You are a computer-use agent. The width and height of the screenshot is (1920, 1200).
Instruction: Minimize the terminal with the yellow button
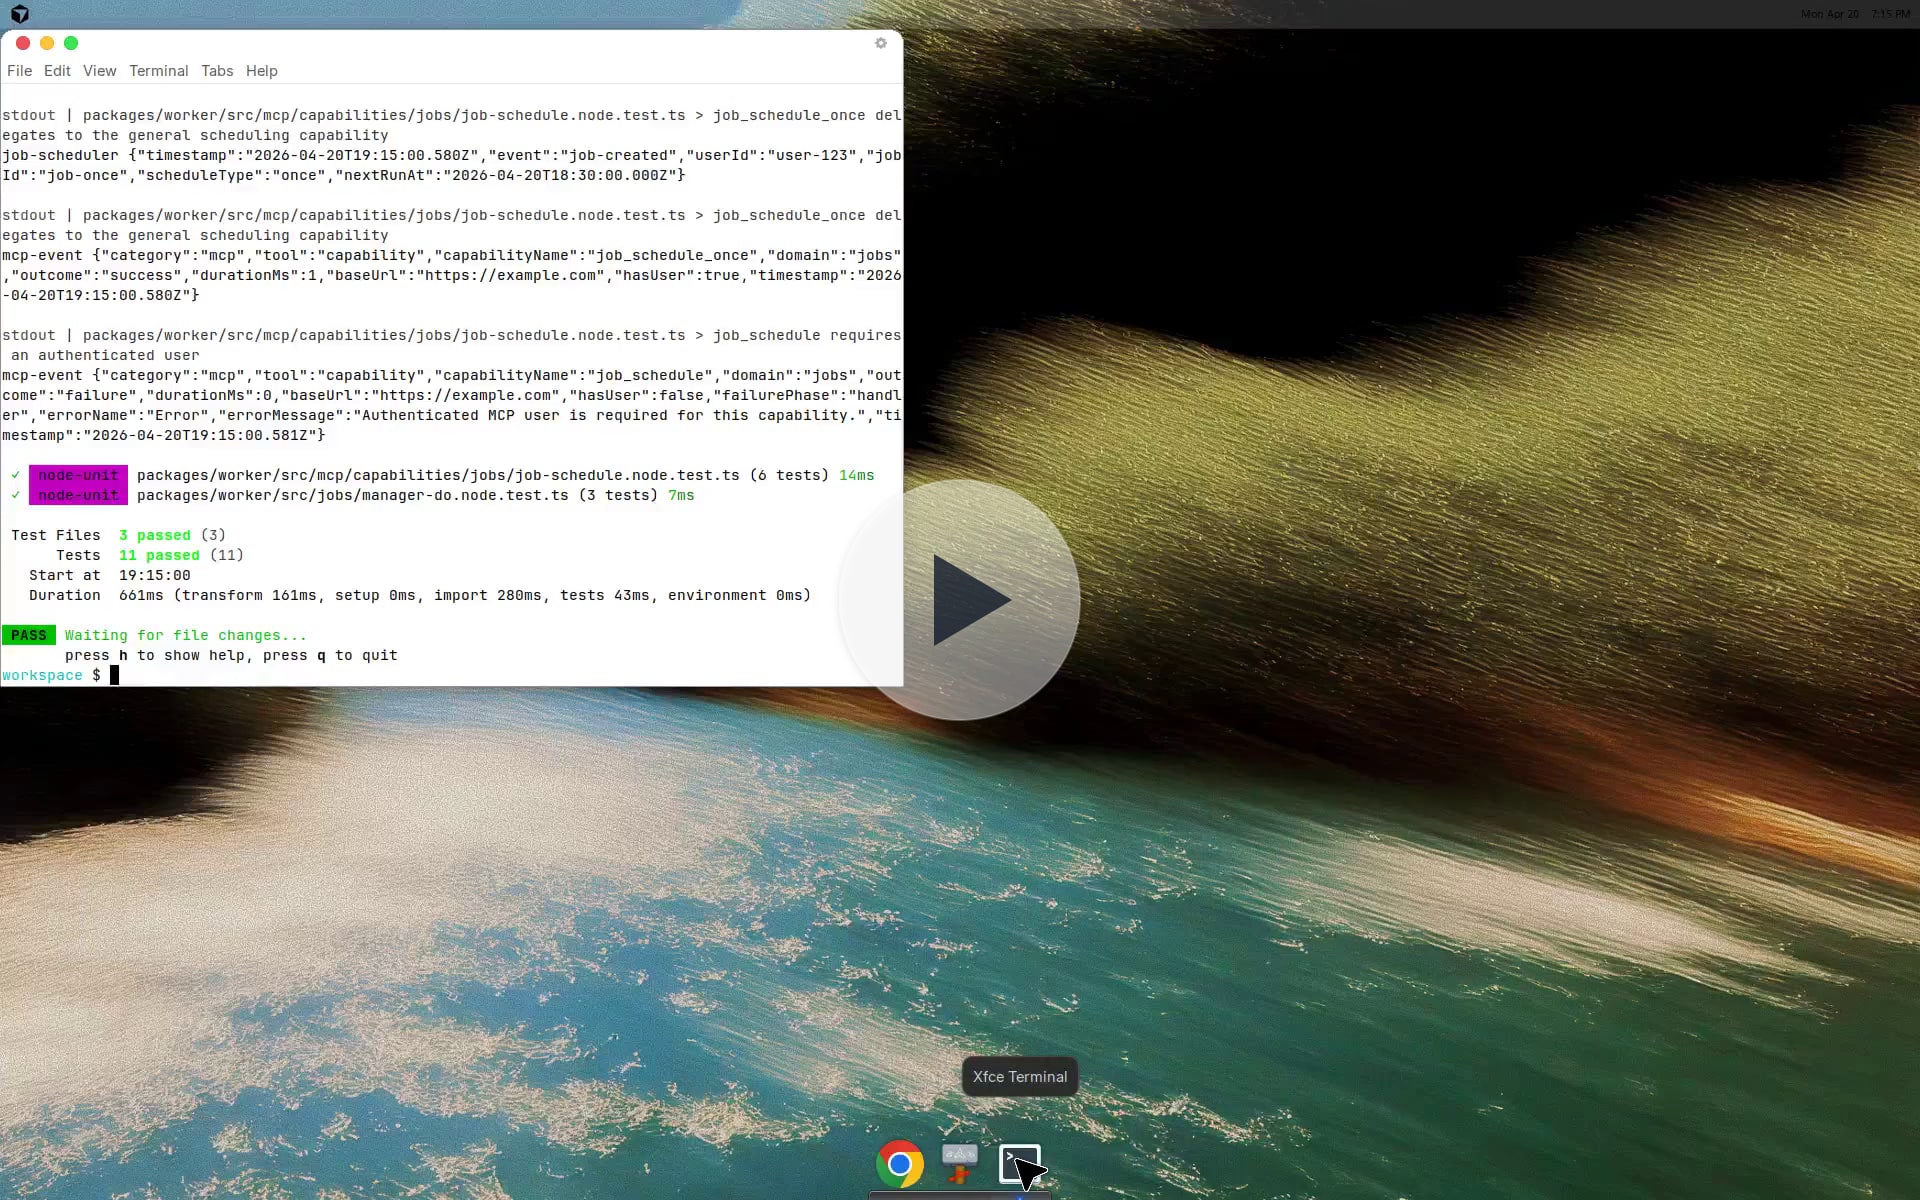[x=47, y=43]
